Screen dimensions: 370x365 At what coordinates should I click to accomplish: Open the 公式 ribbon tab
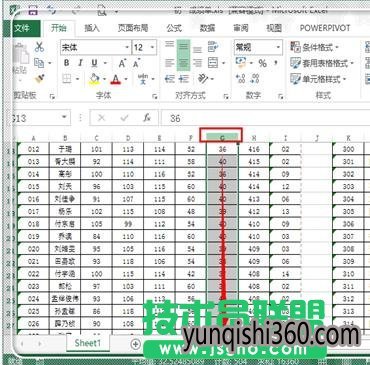(x=174, y=28)
